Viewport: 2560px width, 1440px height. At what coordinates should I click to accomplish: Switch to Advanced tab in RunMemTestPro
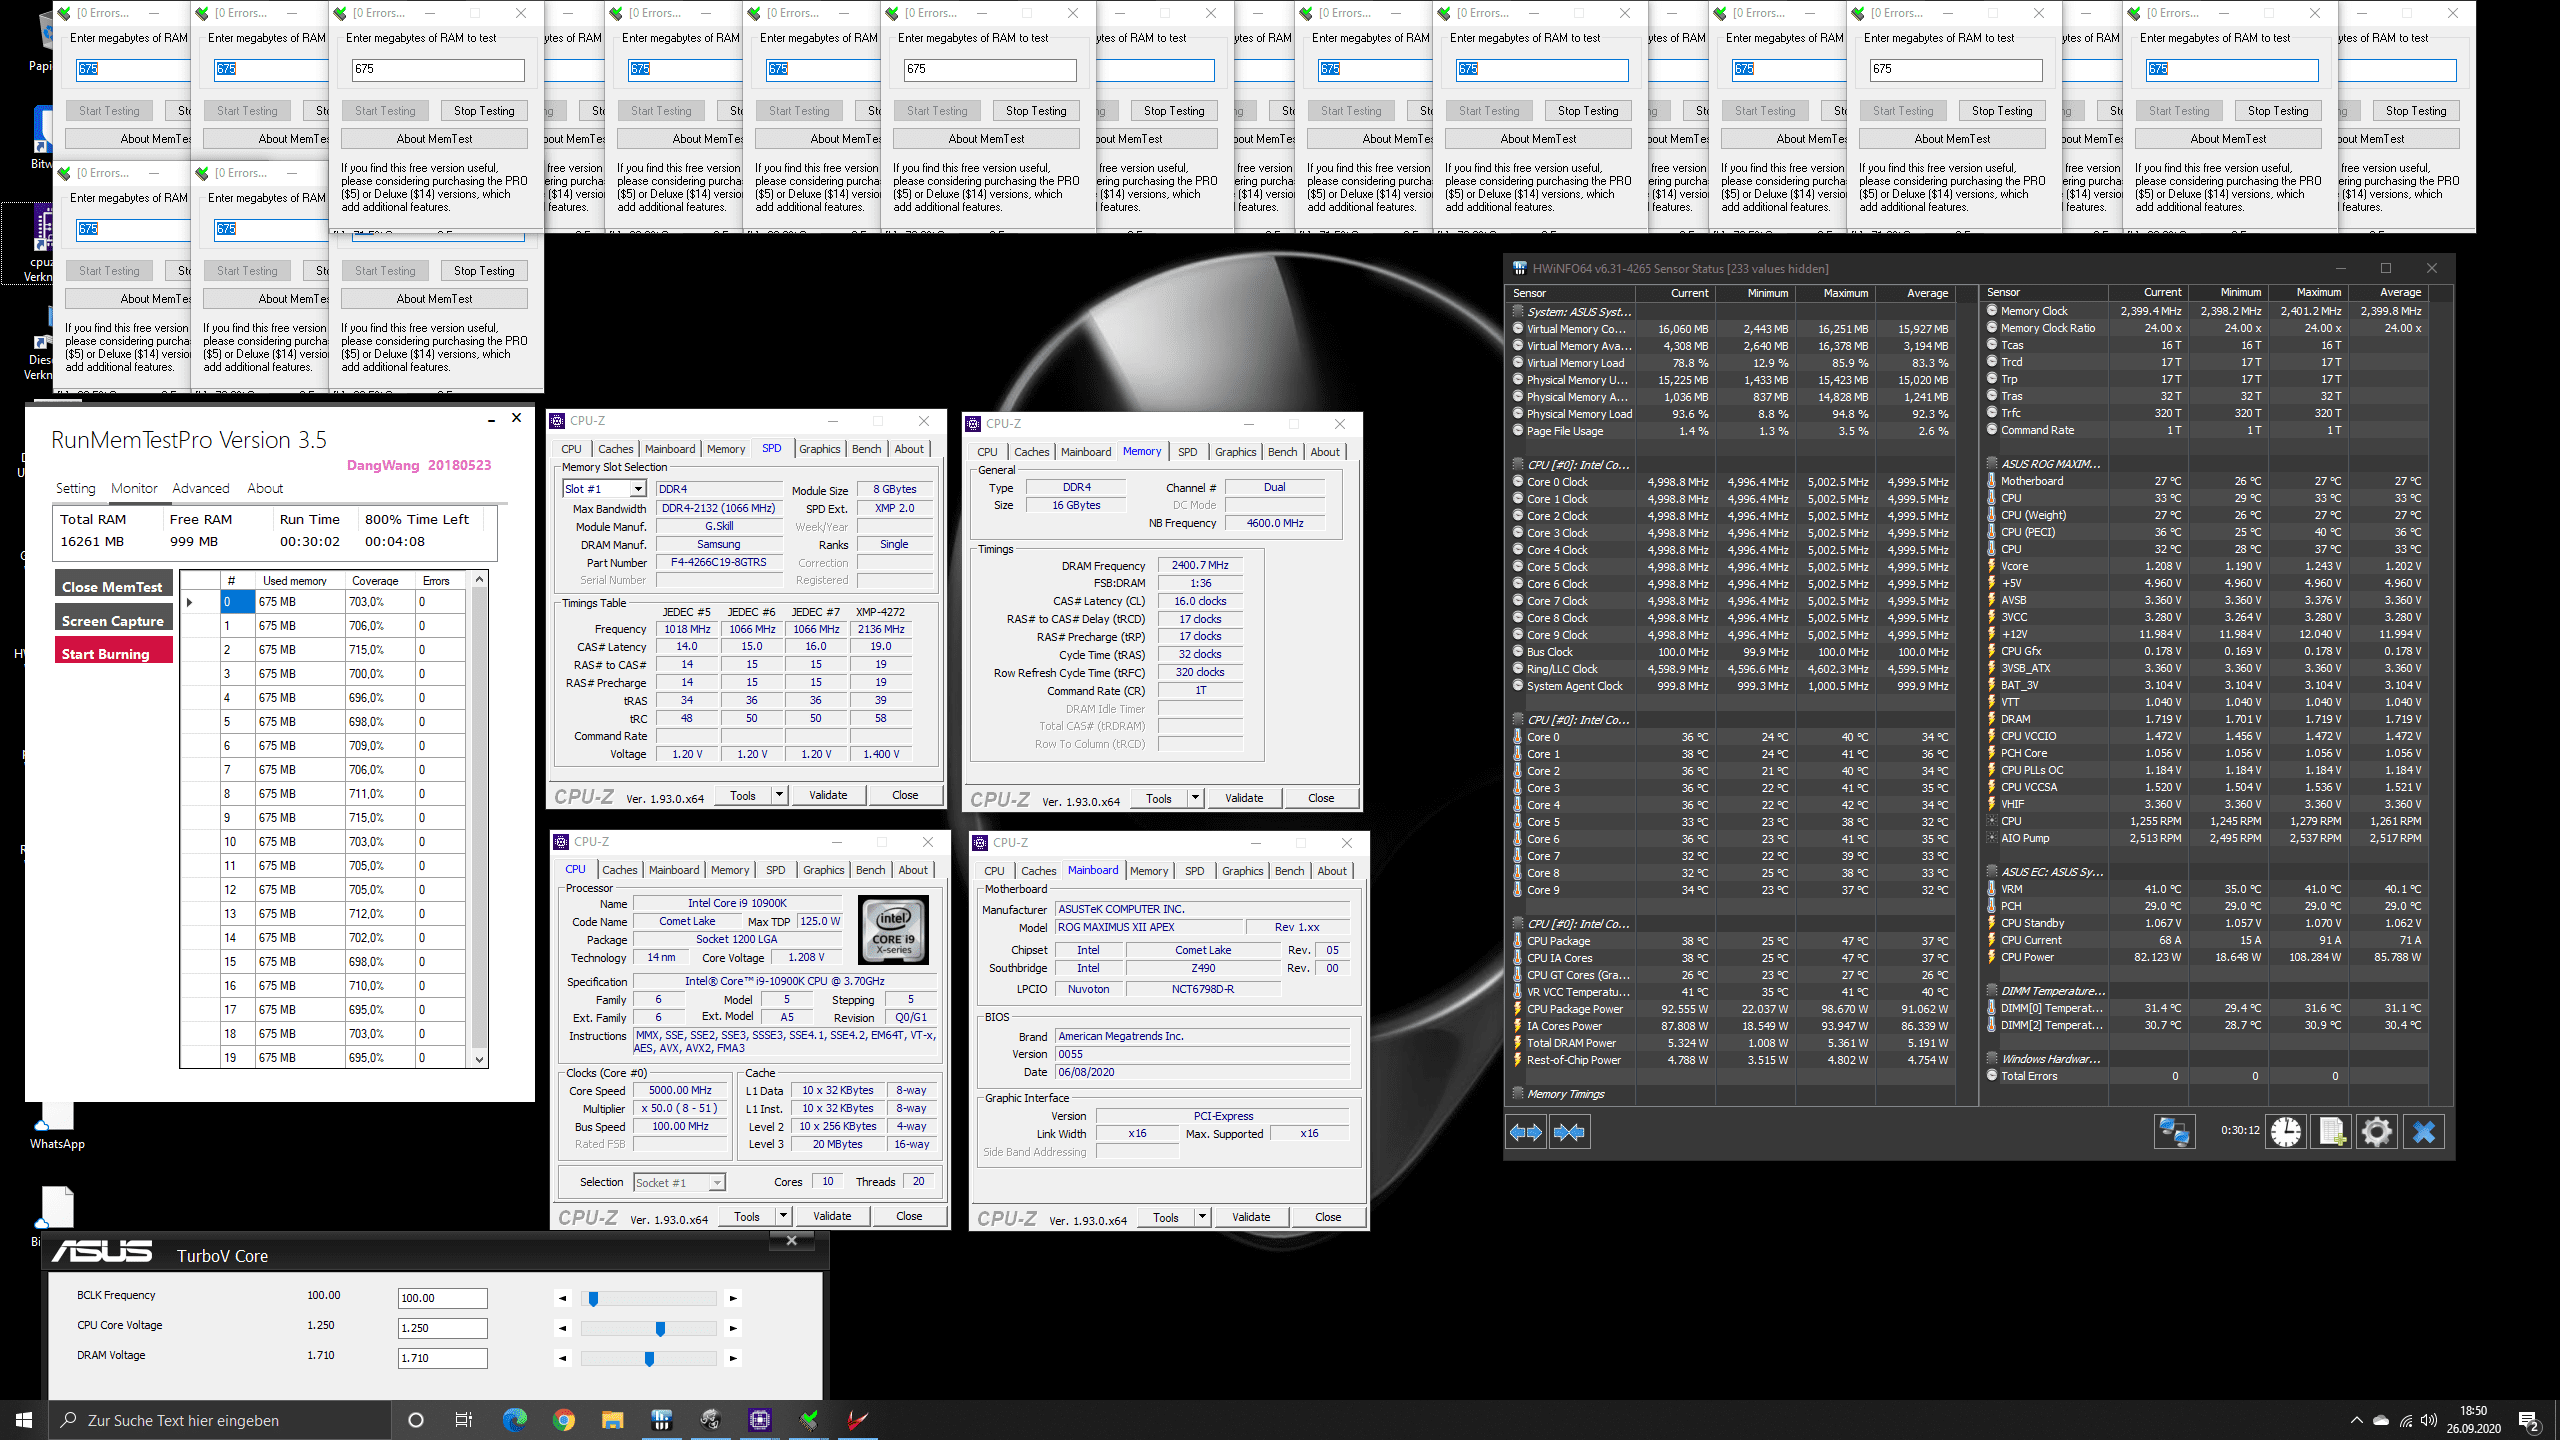[200, 488]
